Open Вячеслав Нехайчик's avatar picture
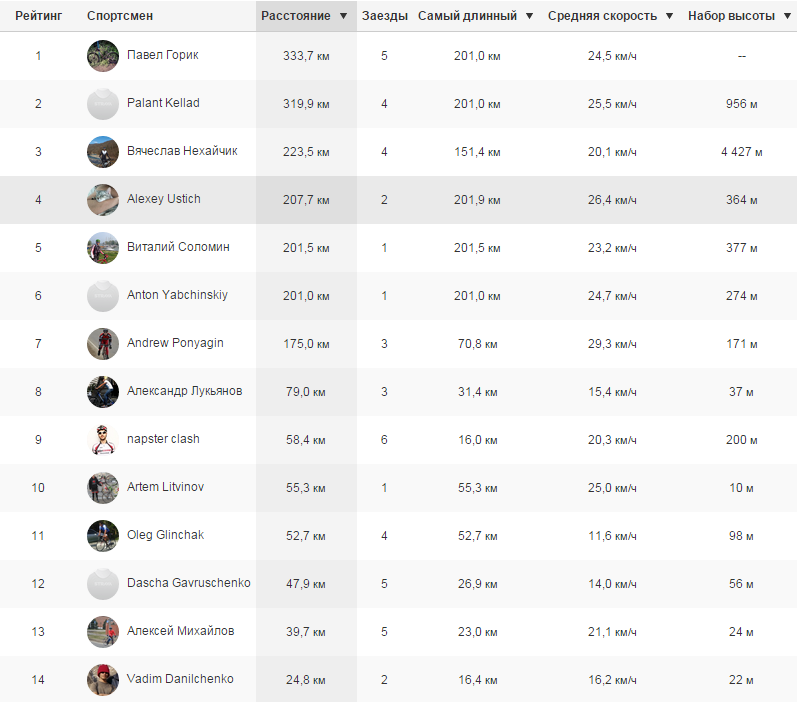 click(x=103, y=152)
